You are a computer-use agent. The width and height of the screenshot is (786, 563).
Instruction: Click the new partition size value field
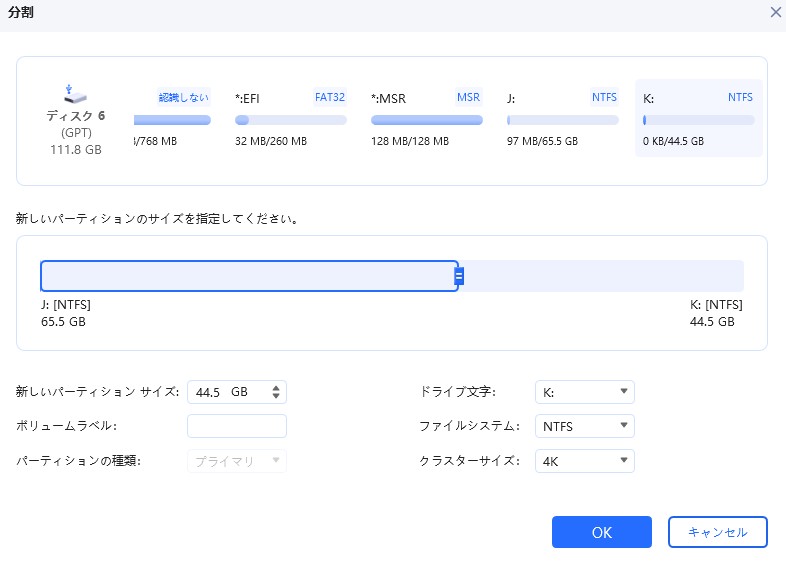[225, 392]
